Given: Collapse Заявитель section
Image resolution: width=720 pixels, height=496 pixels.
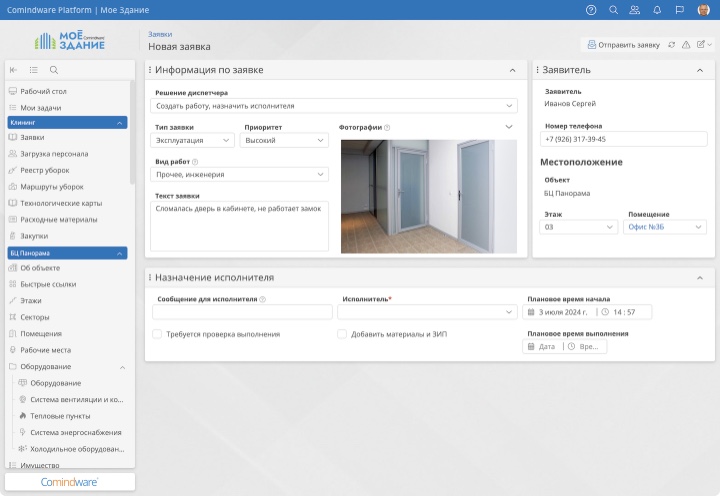Looking at the screenshot, I should point(700,70).
